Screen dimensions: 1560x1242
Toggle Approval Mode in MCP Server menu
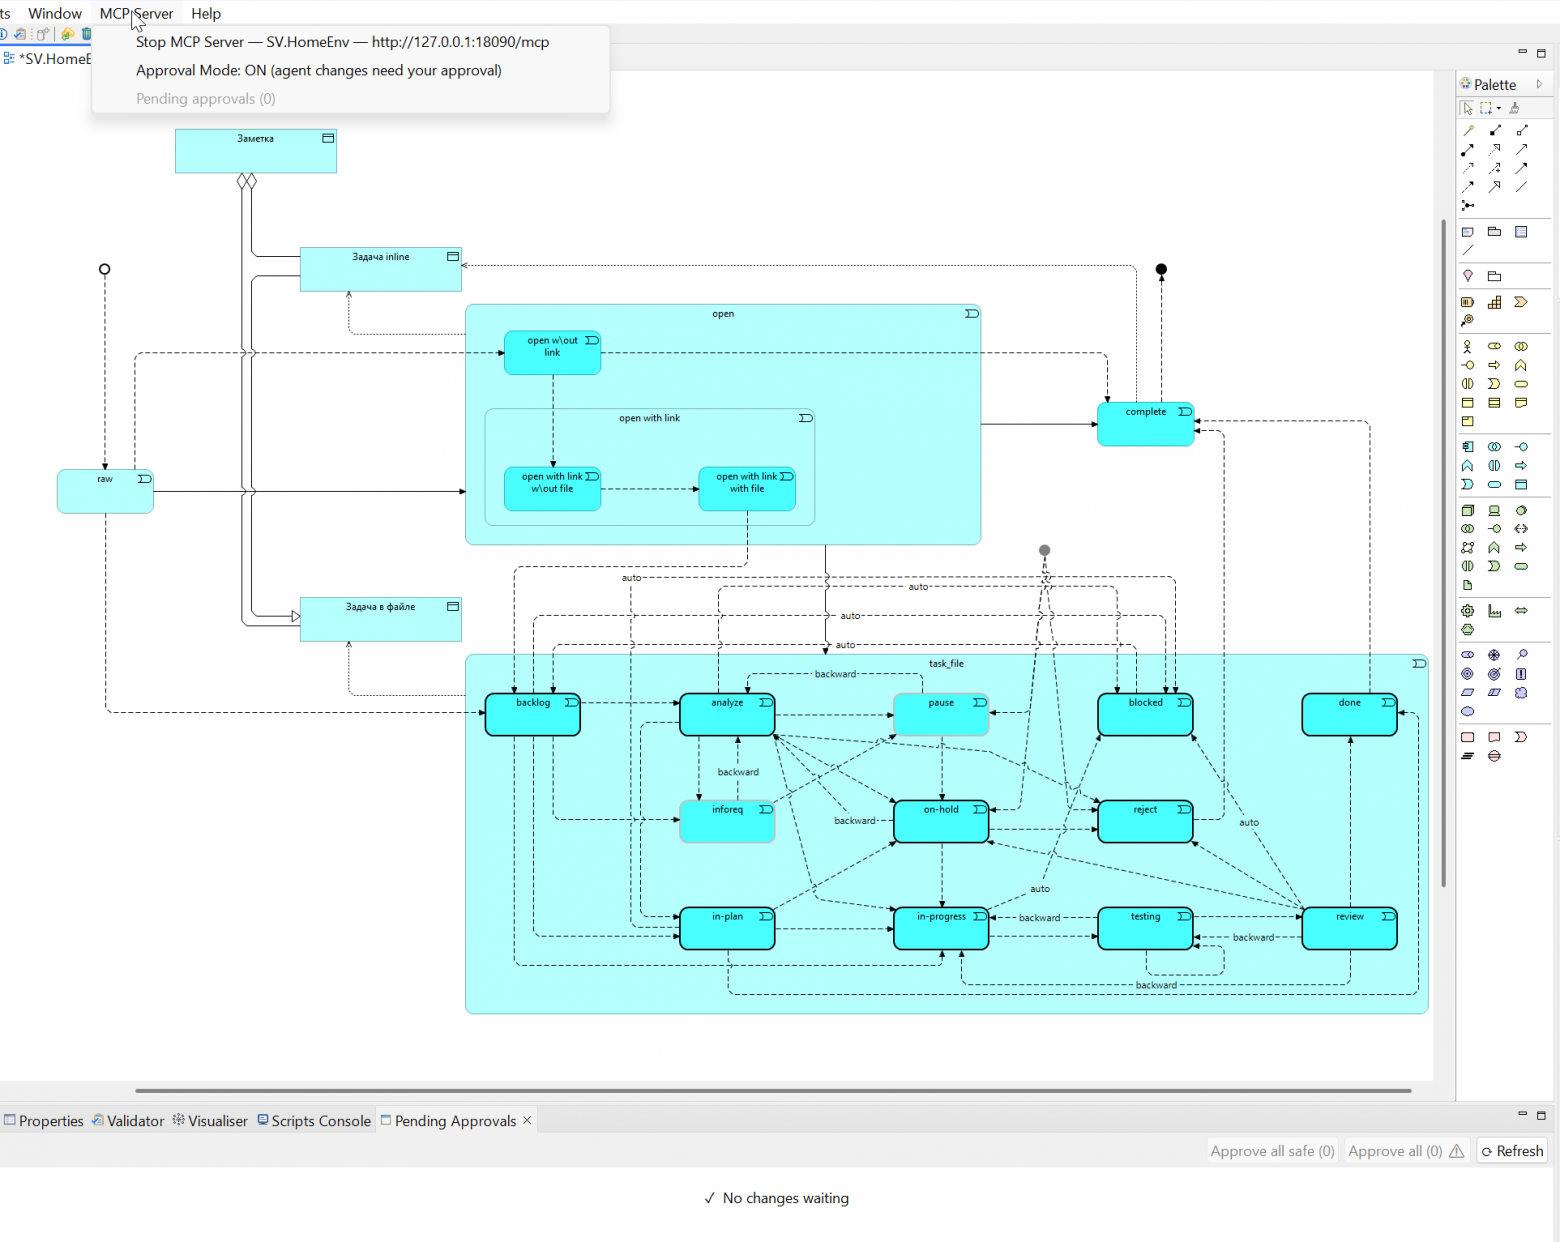(x=319, y=70)
